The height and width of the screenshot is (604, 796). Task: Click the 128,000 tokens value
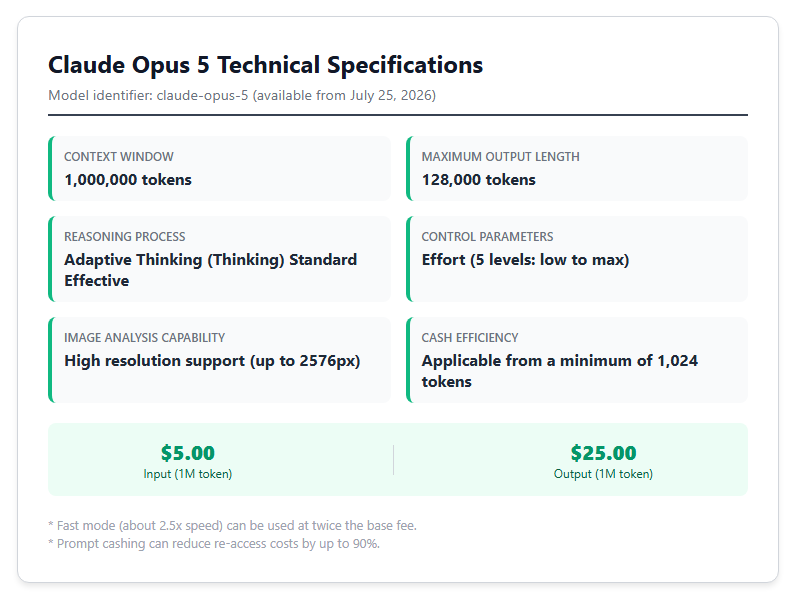(479, 180)
